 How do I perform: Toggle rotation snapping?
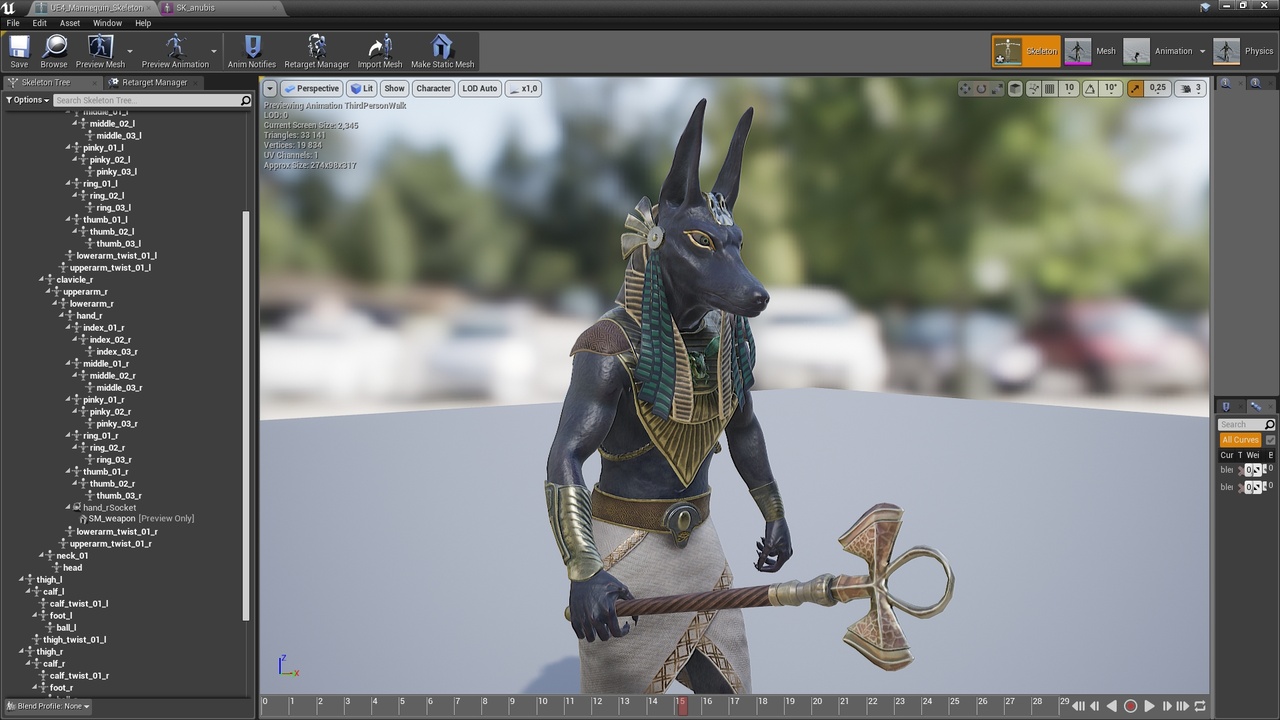point(1090,88)
